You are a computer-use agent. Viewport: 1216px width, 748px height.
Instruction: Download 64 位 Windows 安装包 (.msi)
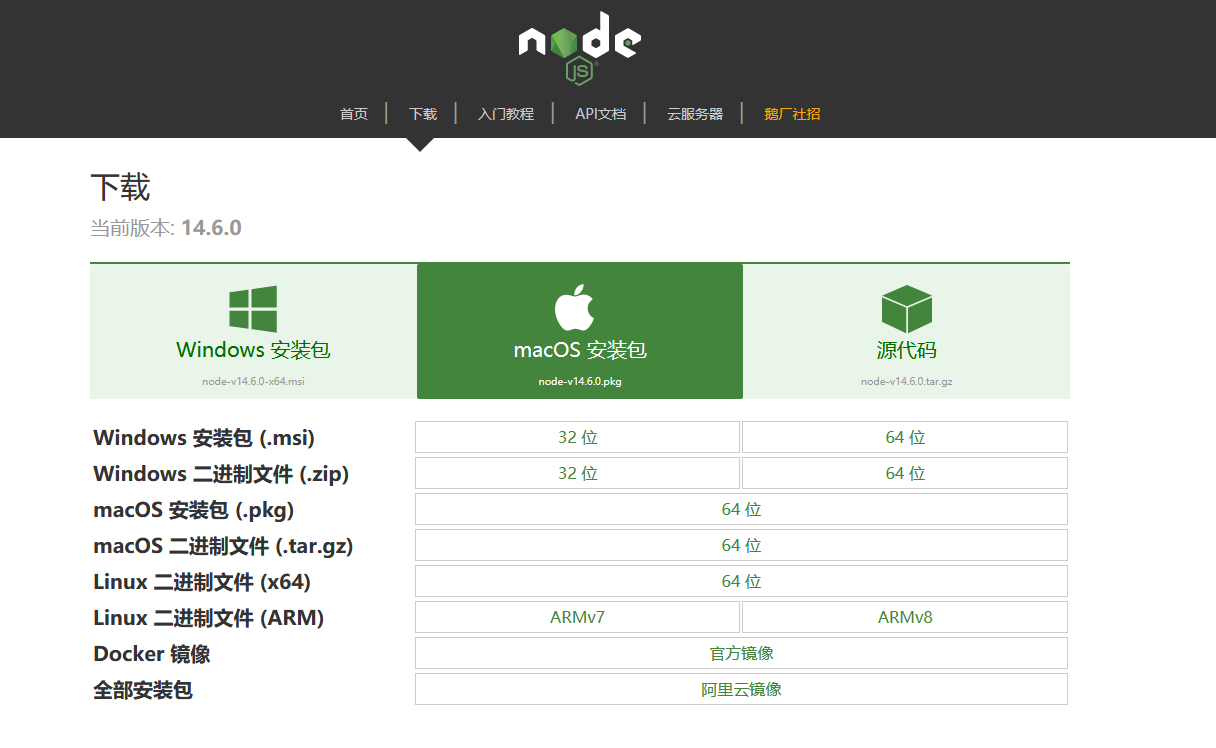pos(905,437)
